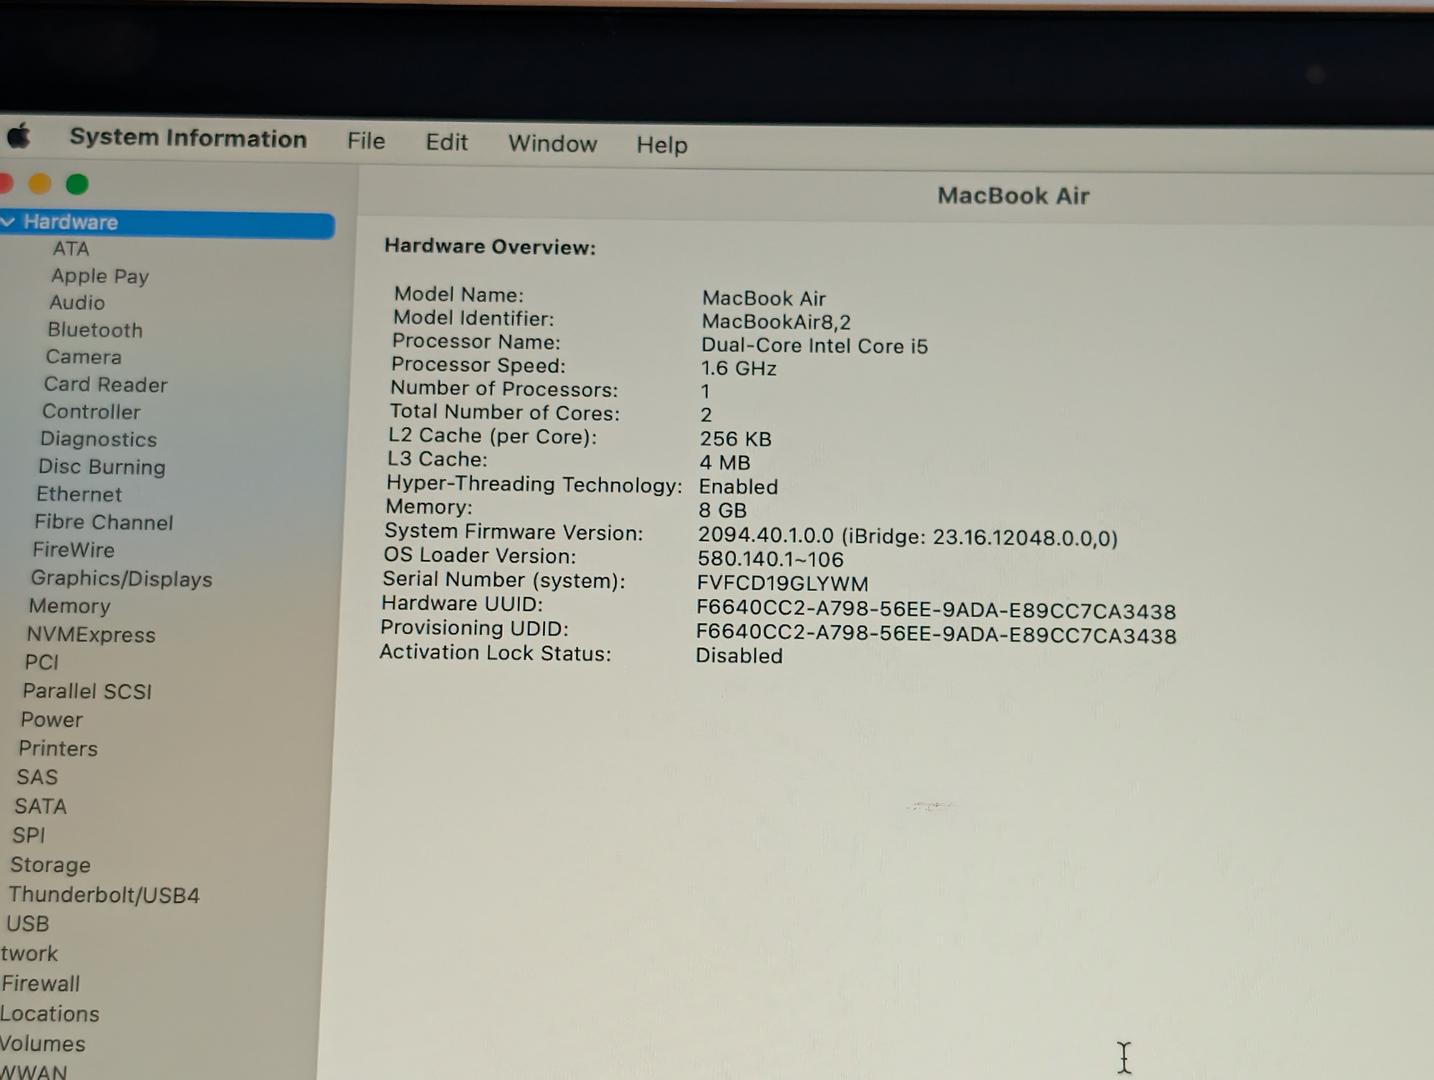Select Firewall under Network
Image resolution: width=1434 pixels, height=1080 pixels.
coord(40,984)
